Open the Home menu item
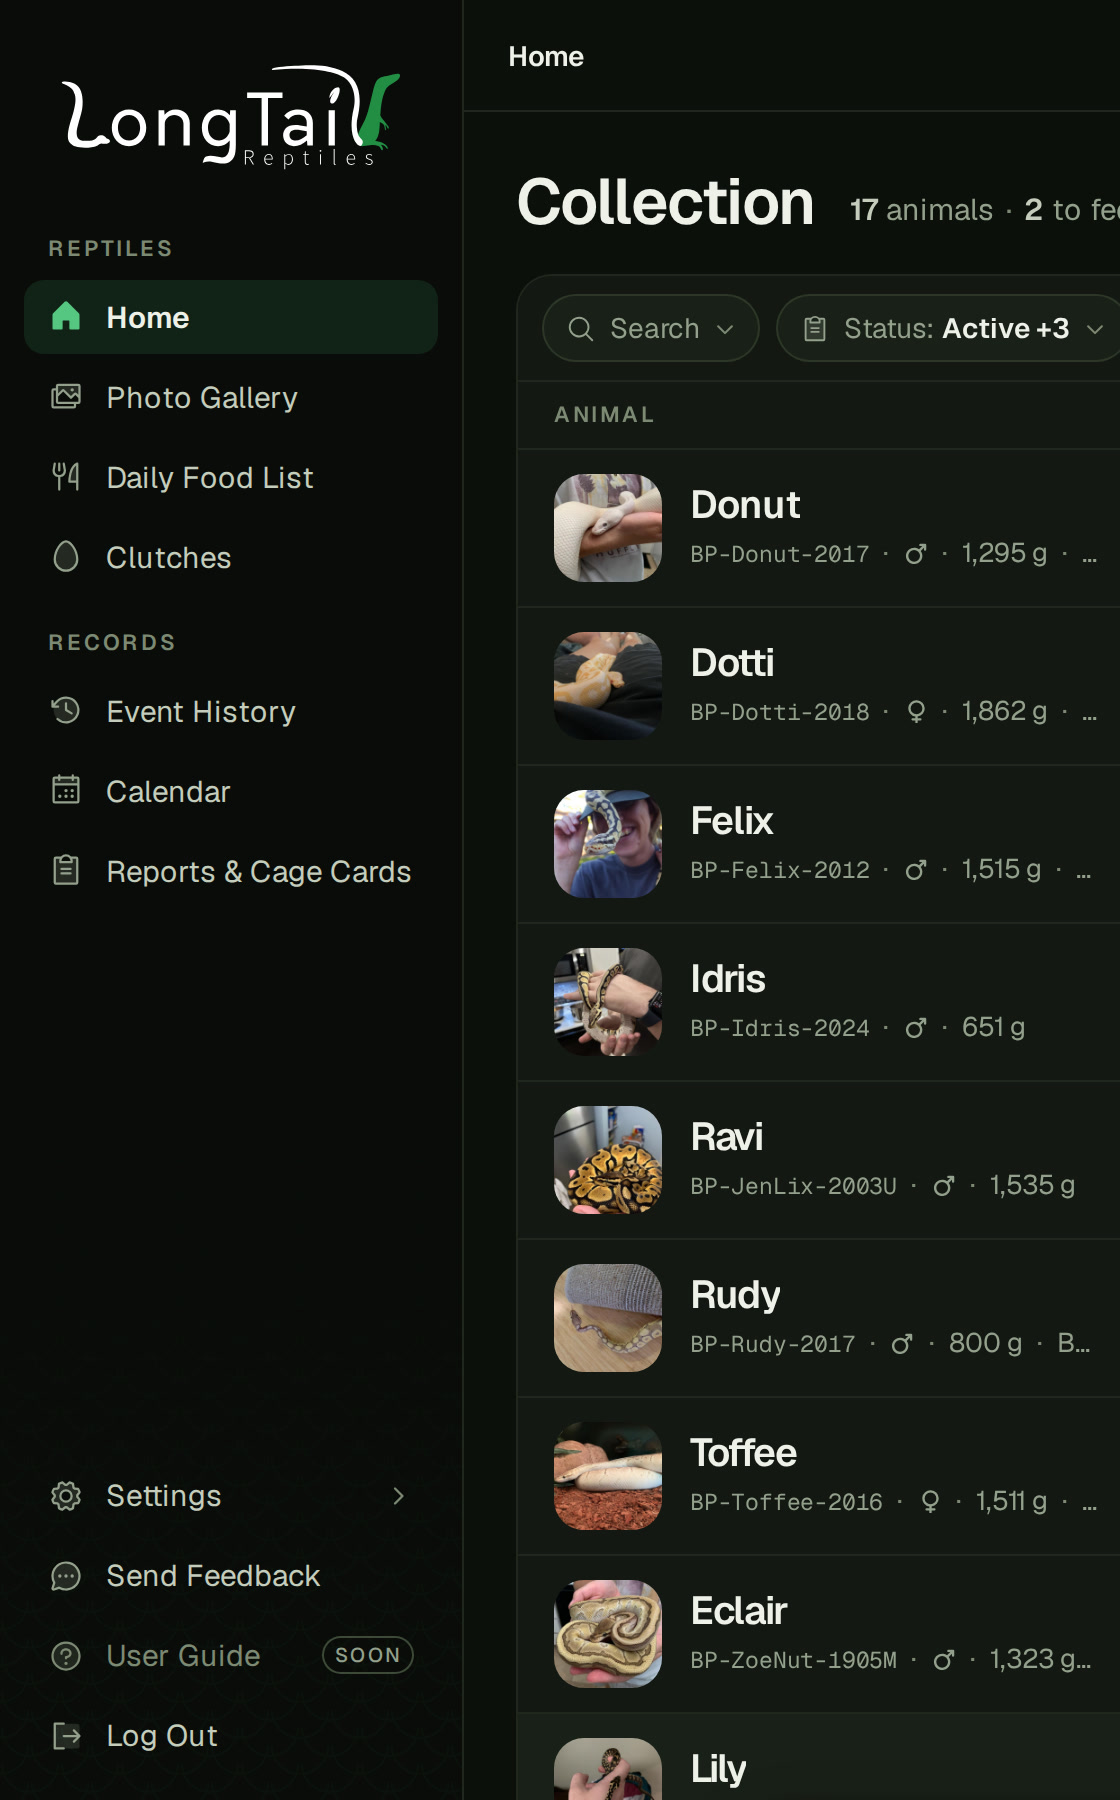Viewport: 1120px width, 1800px height. tap(231, 317)
